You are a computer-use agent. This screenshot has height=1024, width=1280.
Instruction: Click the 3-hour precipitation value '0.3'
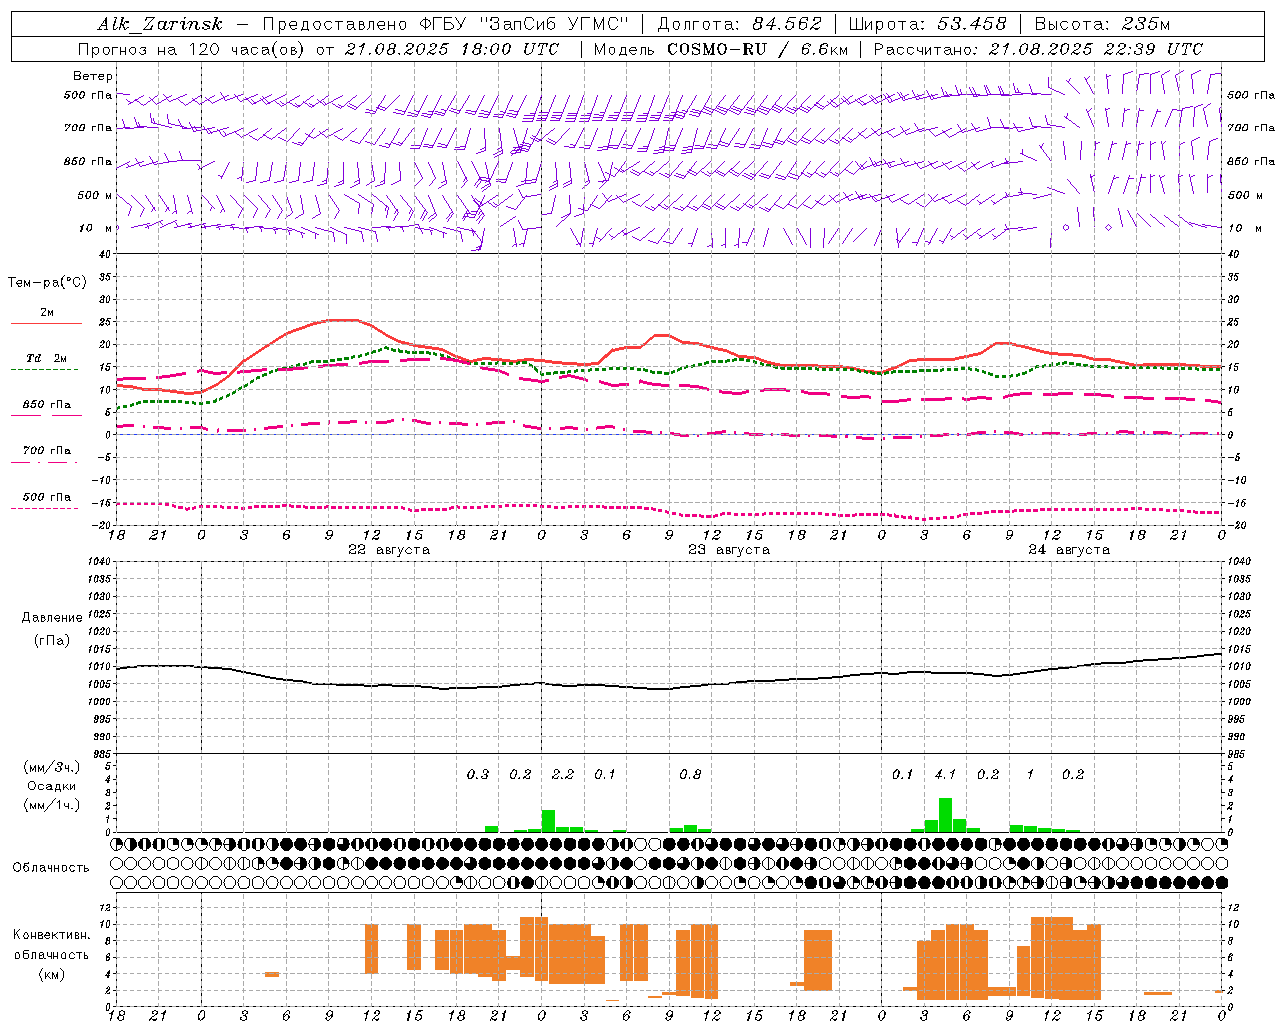(x=478, y=775)
